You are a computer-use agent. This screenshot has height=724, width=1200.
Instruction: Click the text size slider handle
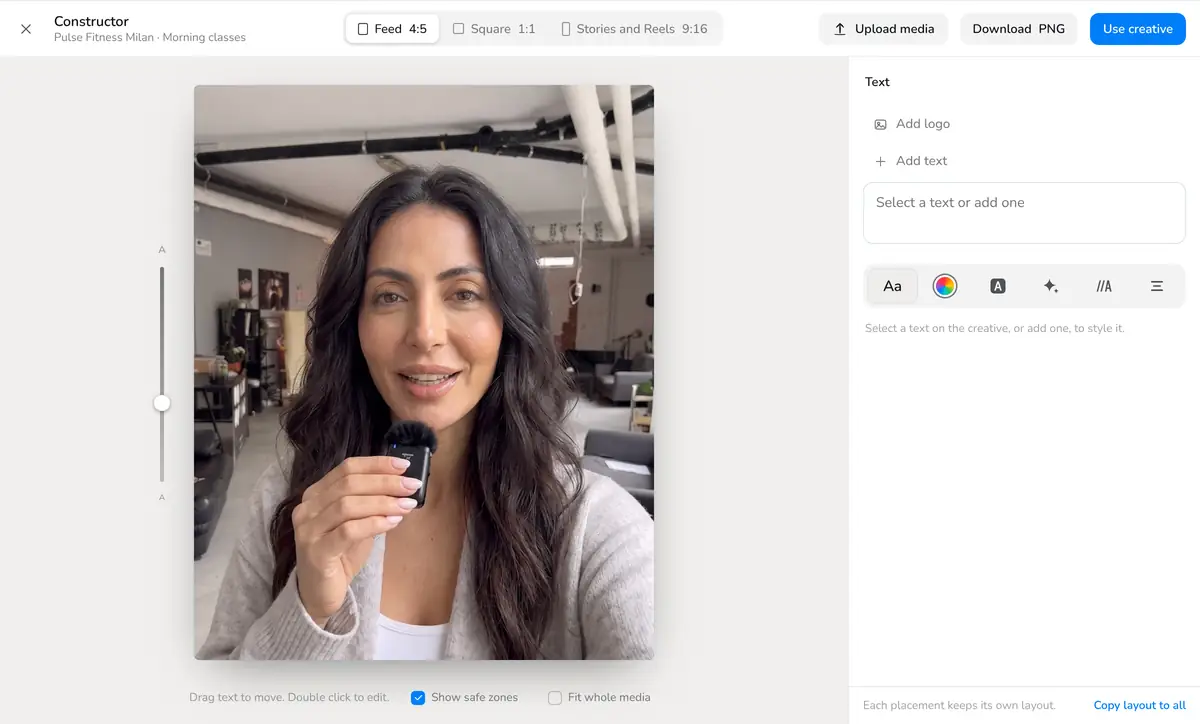(x=162, y=403)
